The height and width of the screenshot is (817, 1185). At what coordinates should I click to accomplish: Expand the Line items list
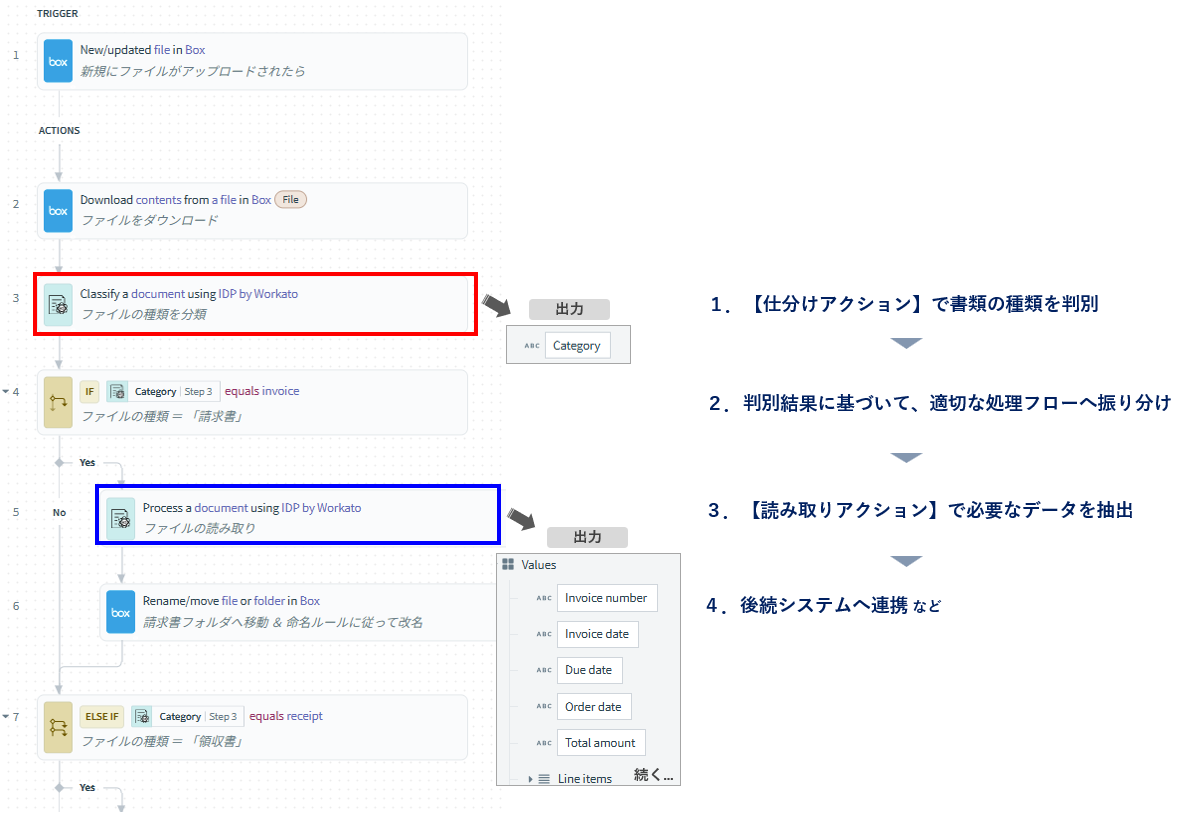tap(531, 778)
